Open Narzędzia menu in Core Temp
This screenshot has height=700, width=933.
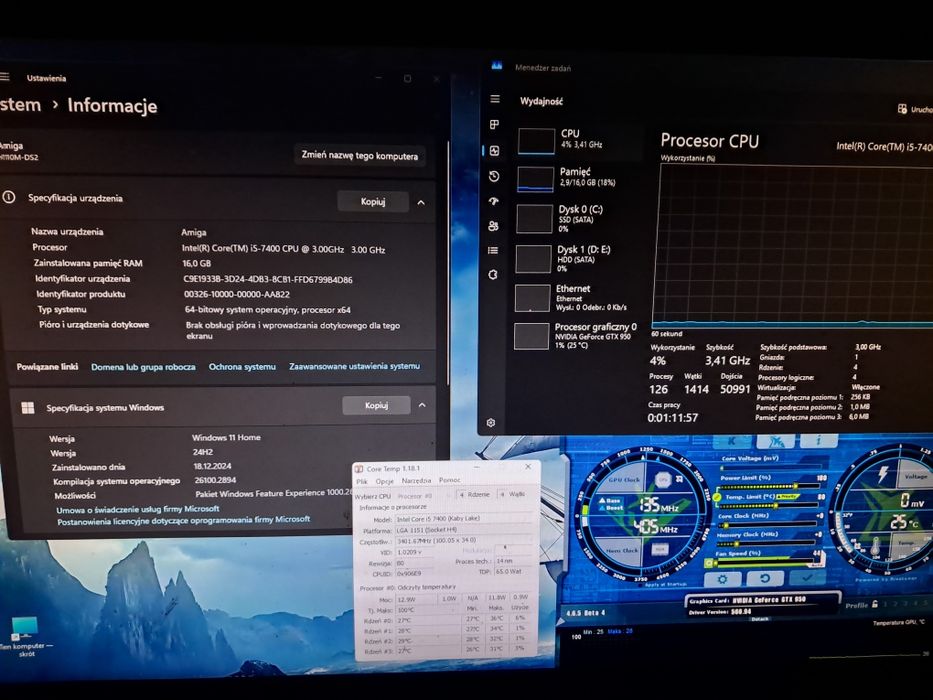point(417,480)
